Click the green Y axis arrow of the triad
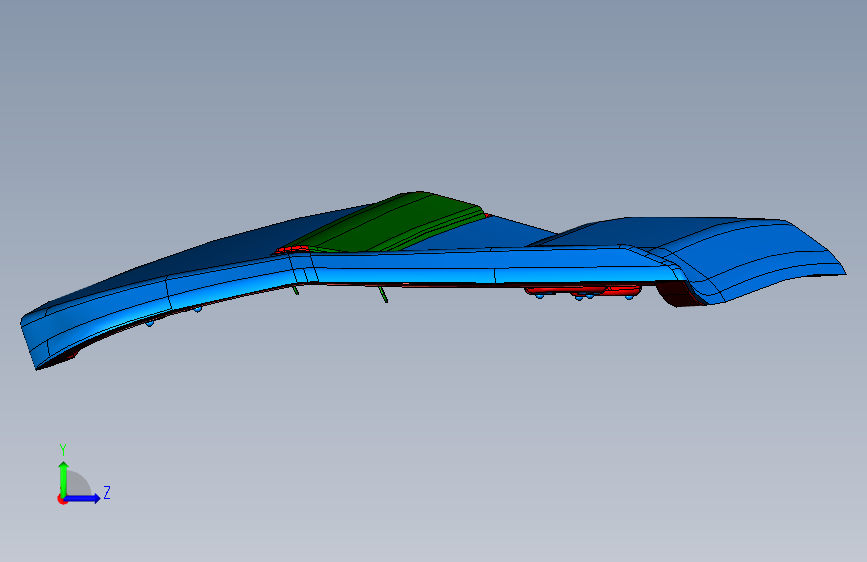Screen dimensions: 867x562 64,479
